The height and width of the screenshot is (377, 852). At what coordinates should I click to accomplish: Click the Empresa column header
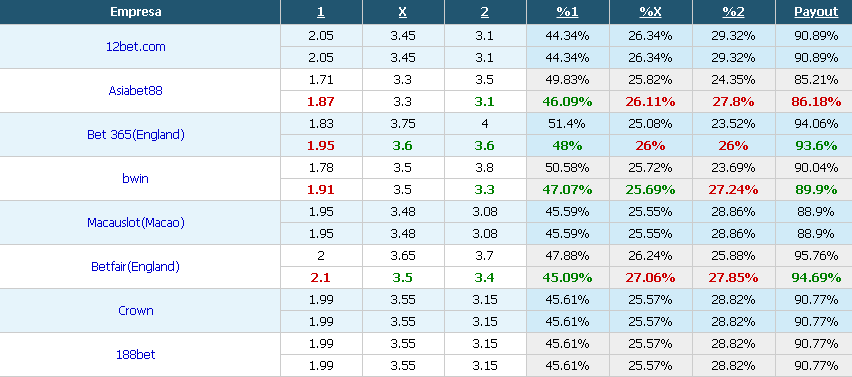(x=135, y=12)
